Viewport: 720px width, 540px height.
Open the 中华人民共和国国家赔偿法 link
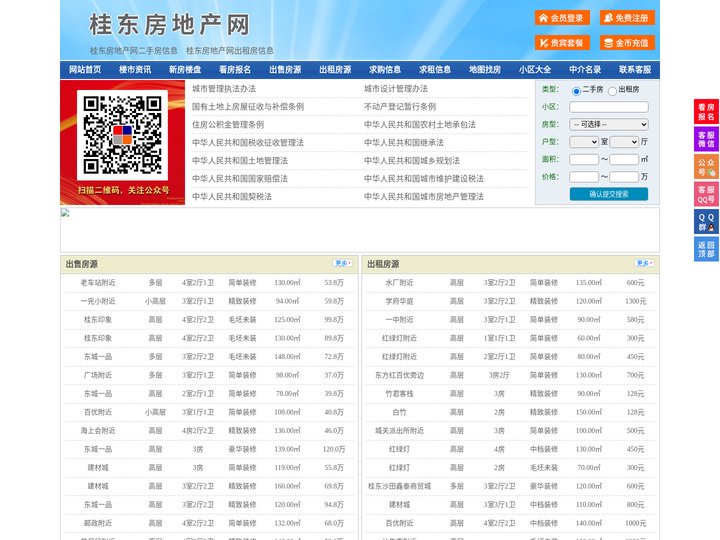pyautogui.click(x=240, y=179)
